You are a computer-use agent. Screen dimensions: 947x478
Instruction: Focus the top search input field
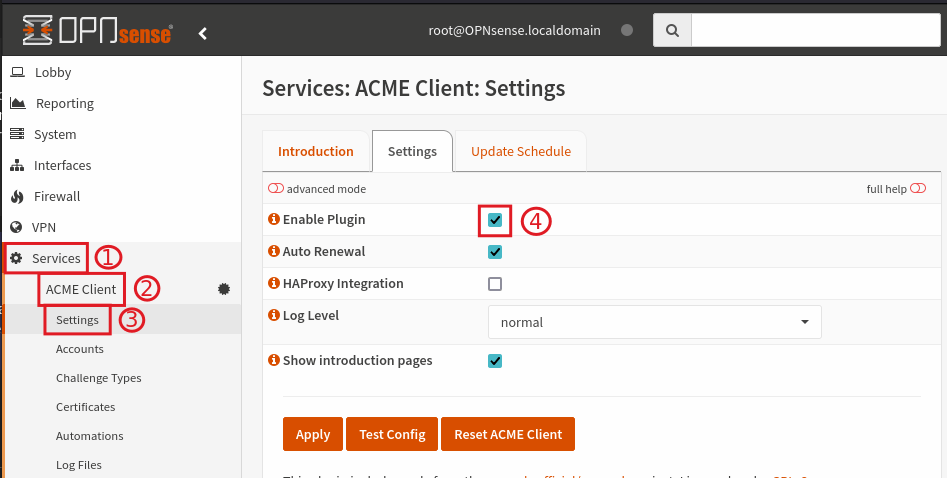[x=816, y=30]
